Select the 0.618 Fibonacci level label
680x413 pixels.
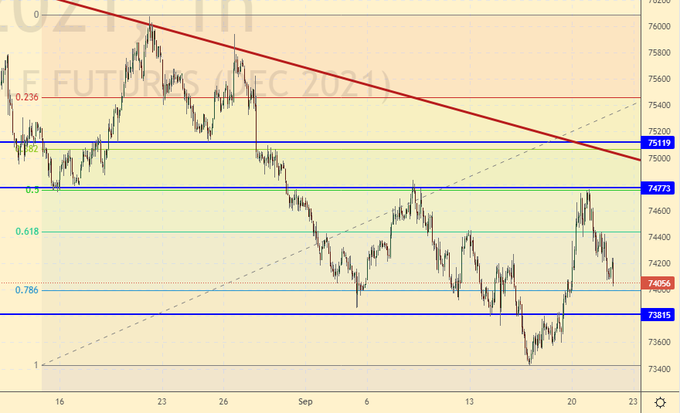26,231
